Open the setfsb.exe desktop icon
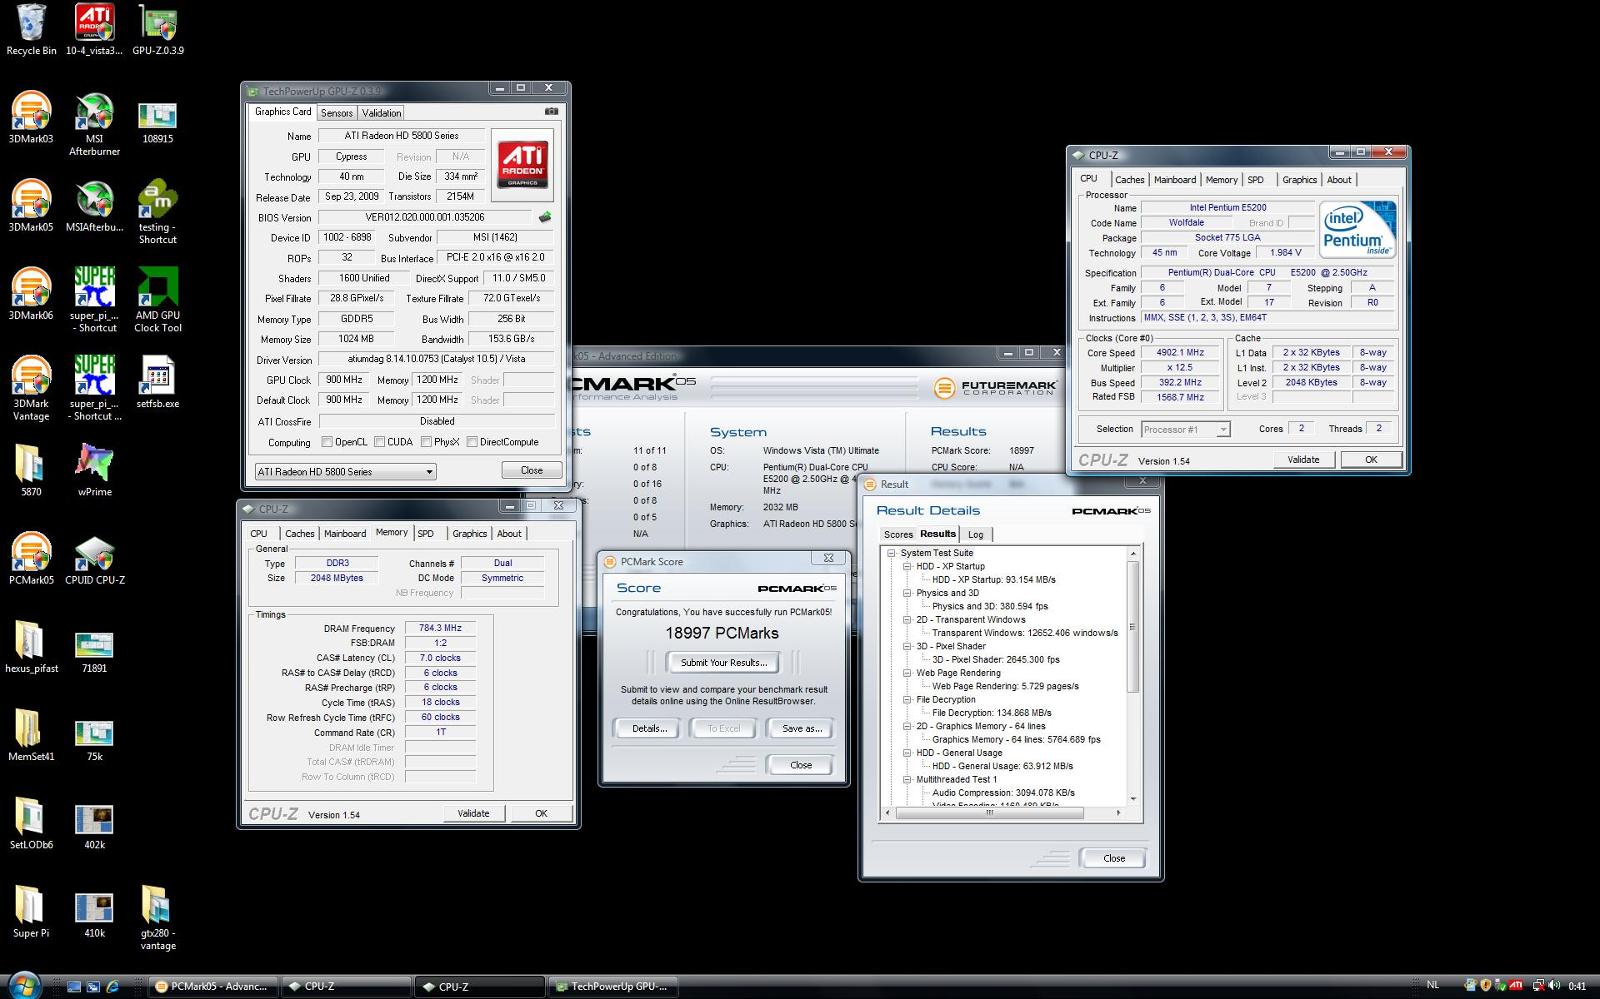The width and height of the screenshot is (1600, 999). click(x=158, y=382)
